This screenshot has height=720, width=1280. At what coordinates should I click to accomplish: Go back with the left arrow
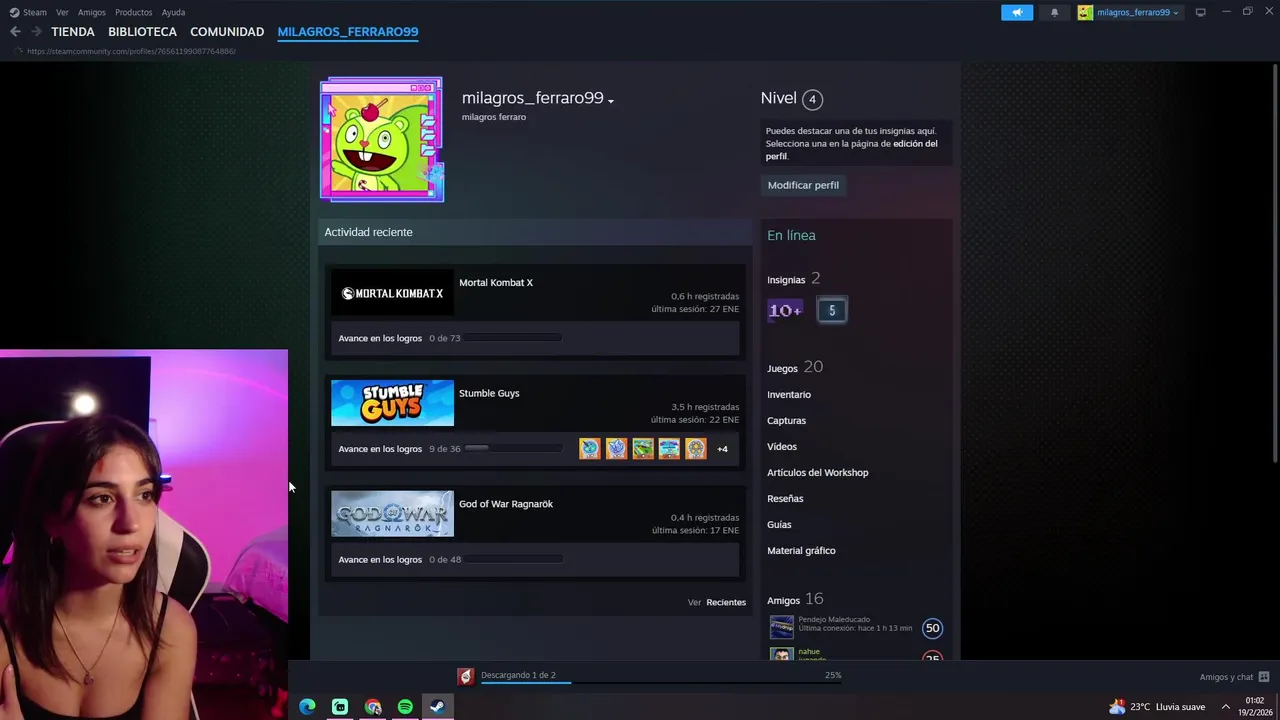click(x=15, y=32)
